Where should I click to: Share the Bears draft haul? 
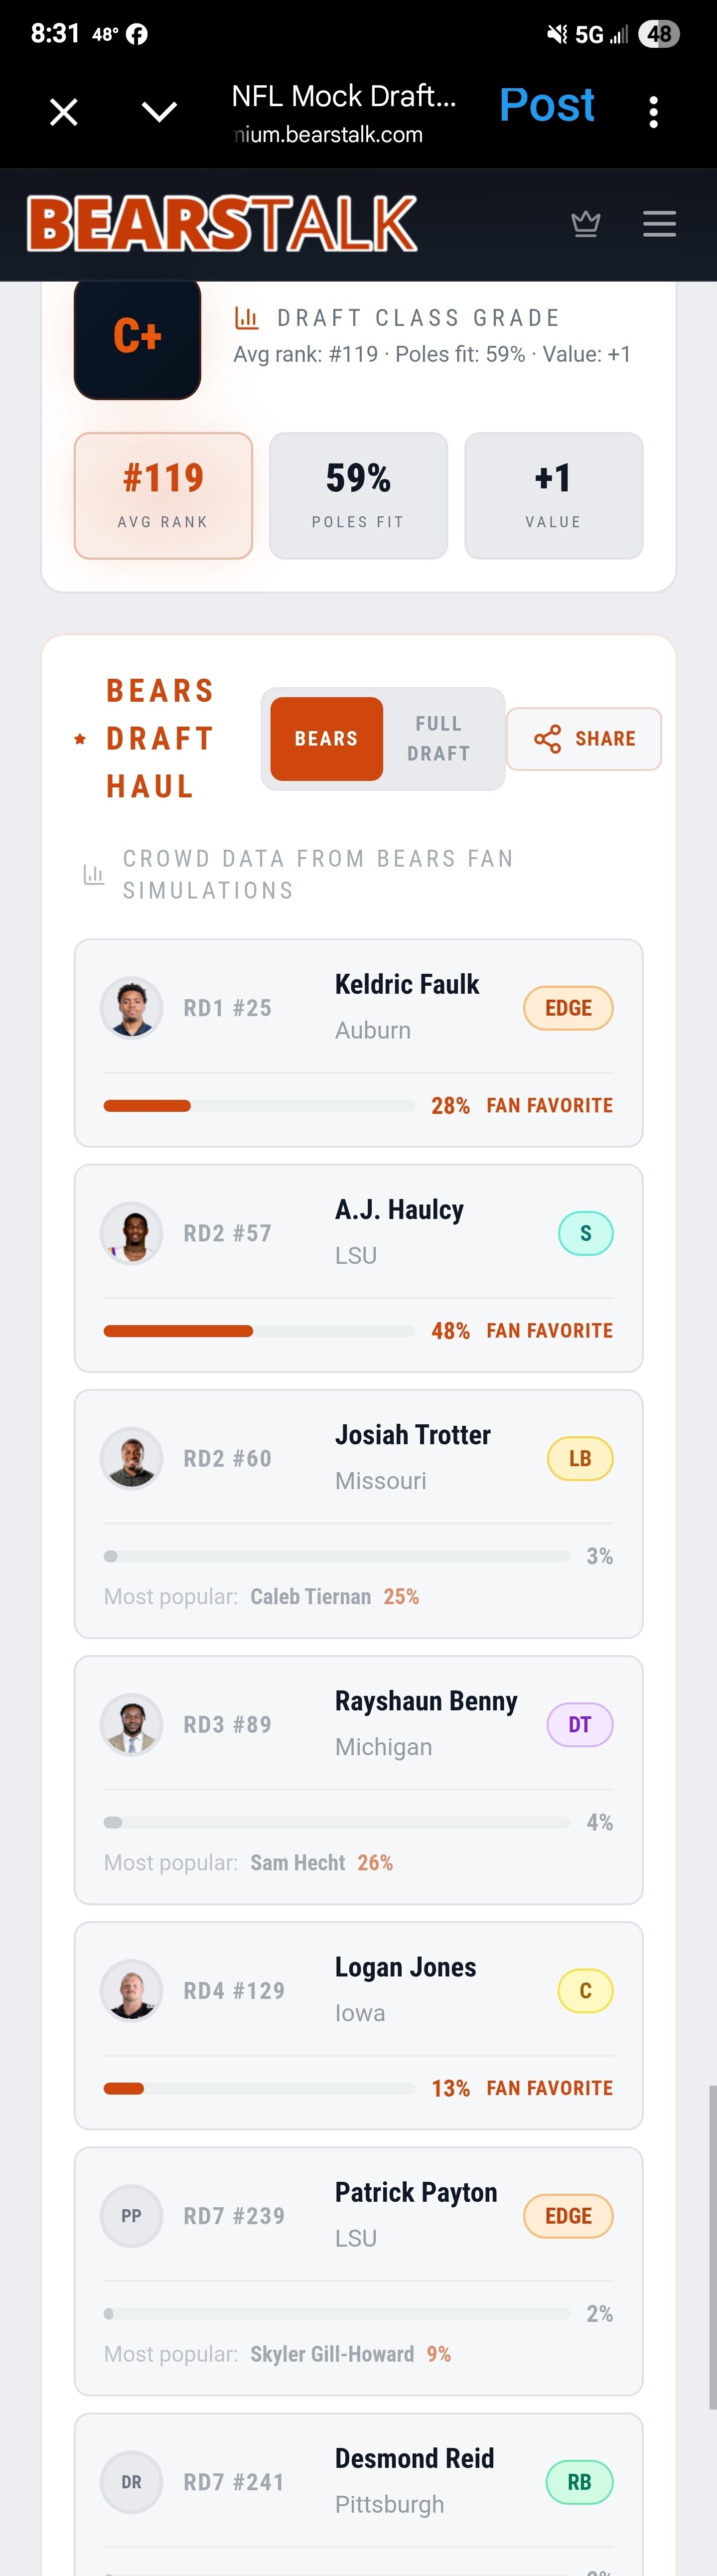click(x=584, y=739)
